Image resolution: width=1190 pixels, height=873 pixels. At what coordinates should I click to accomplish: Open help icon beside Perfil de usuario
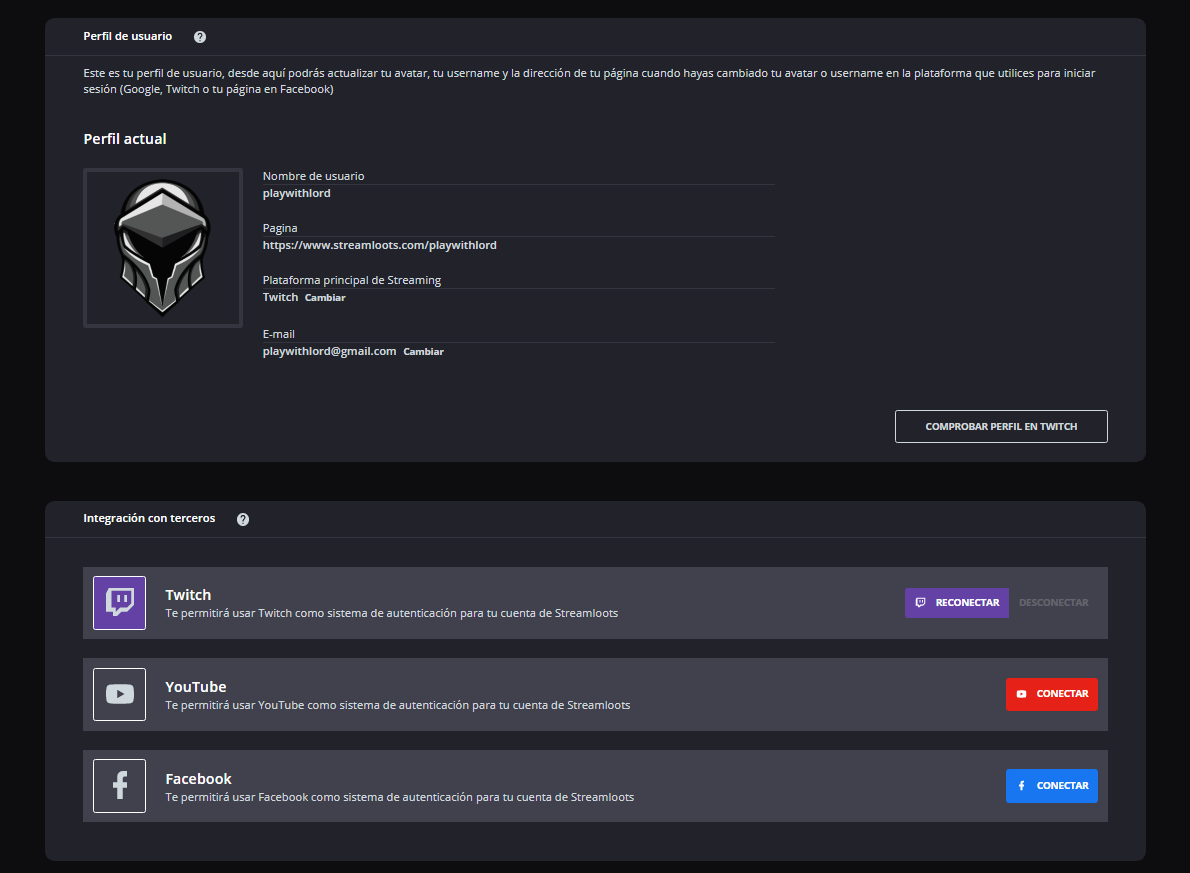(x=200, y=37)
